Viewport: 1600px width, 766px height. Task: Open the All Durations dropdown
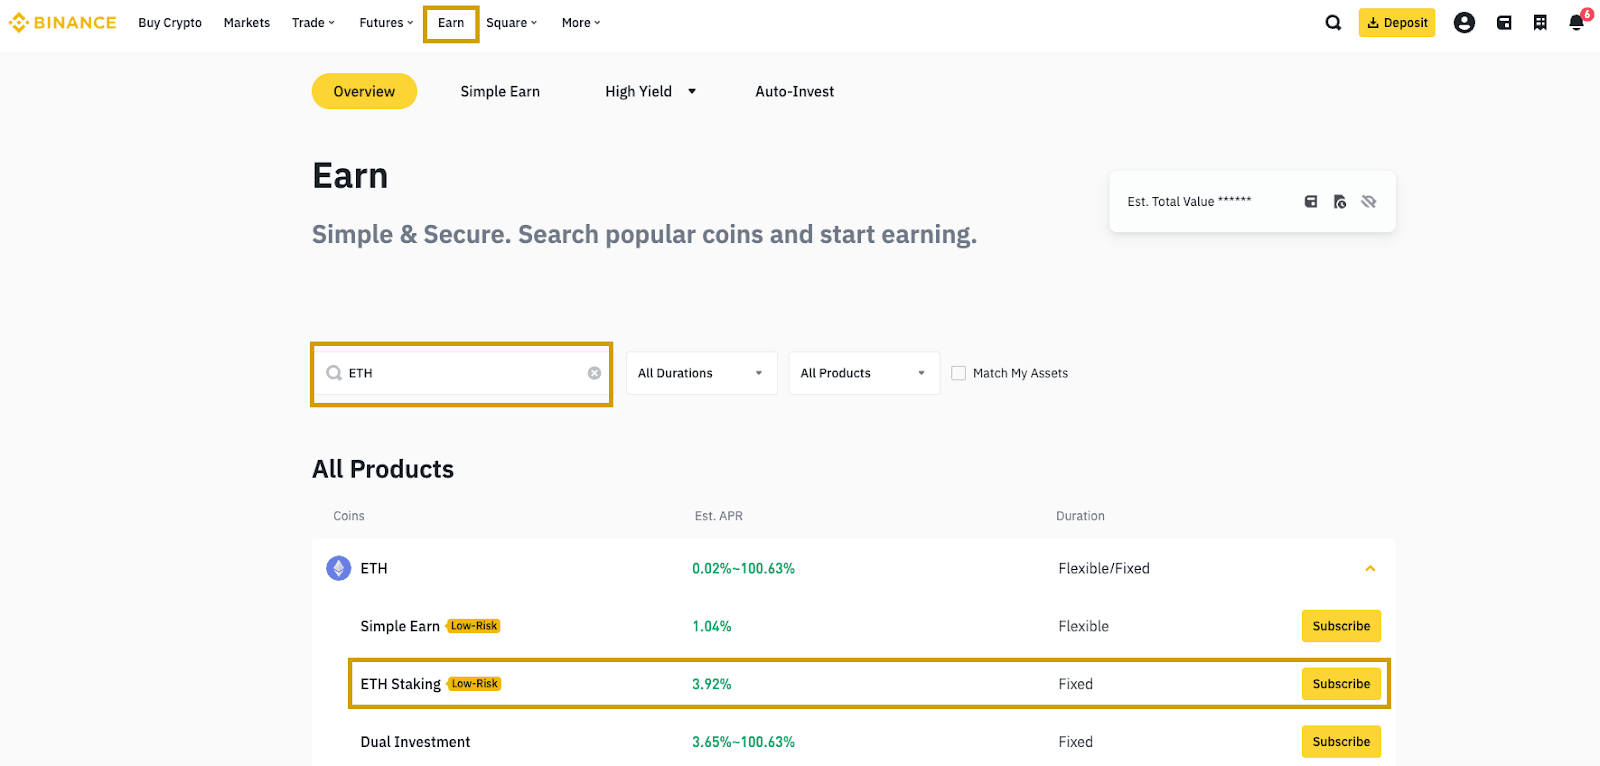(x=701, y=373)
